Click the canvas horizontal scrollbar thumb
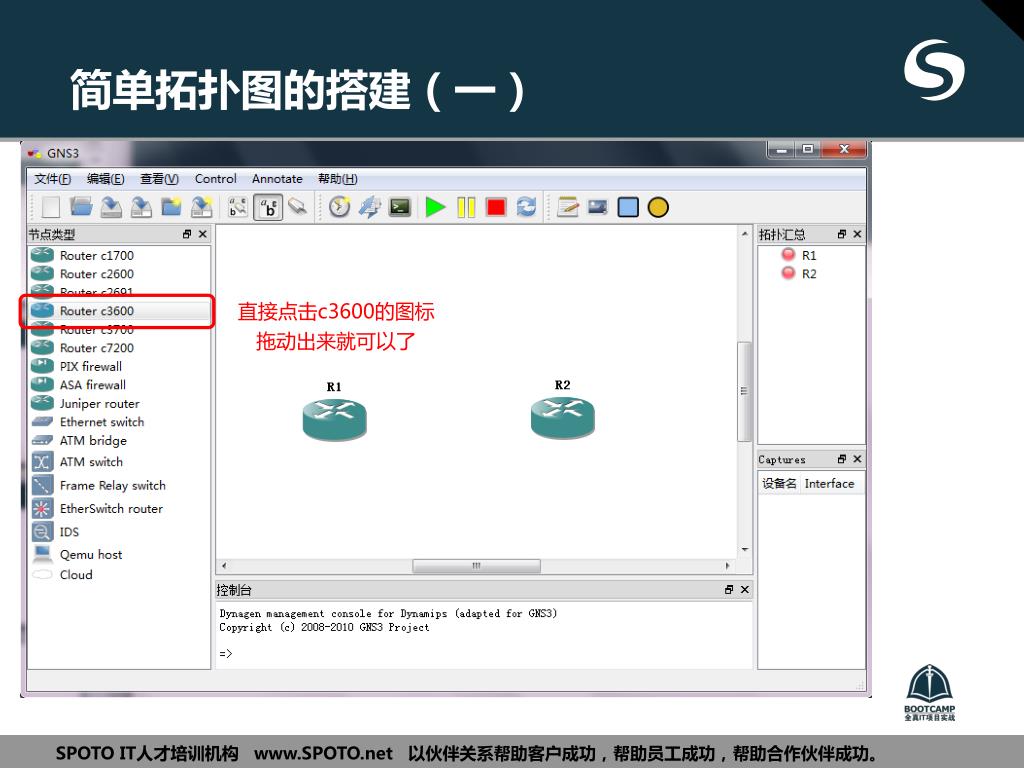 (x=476, y=566)
